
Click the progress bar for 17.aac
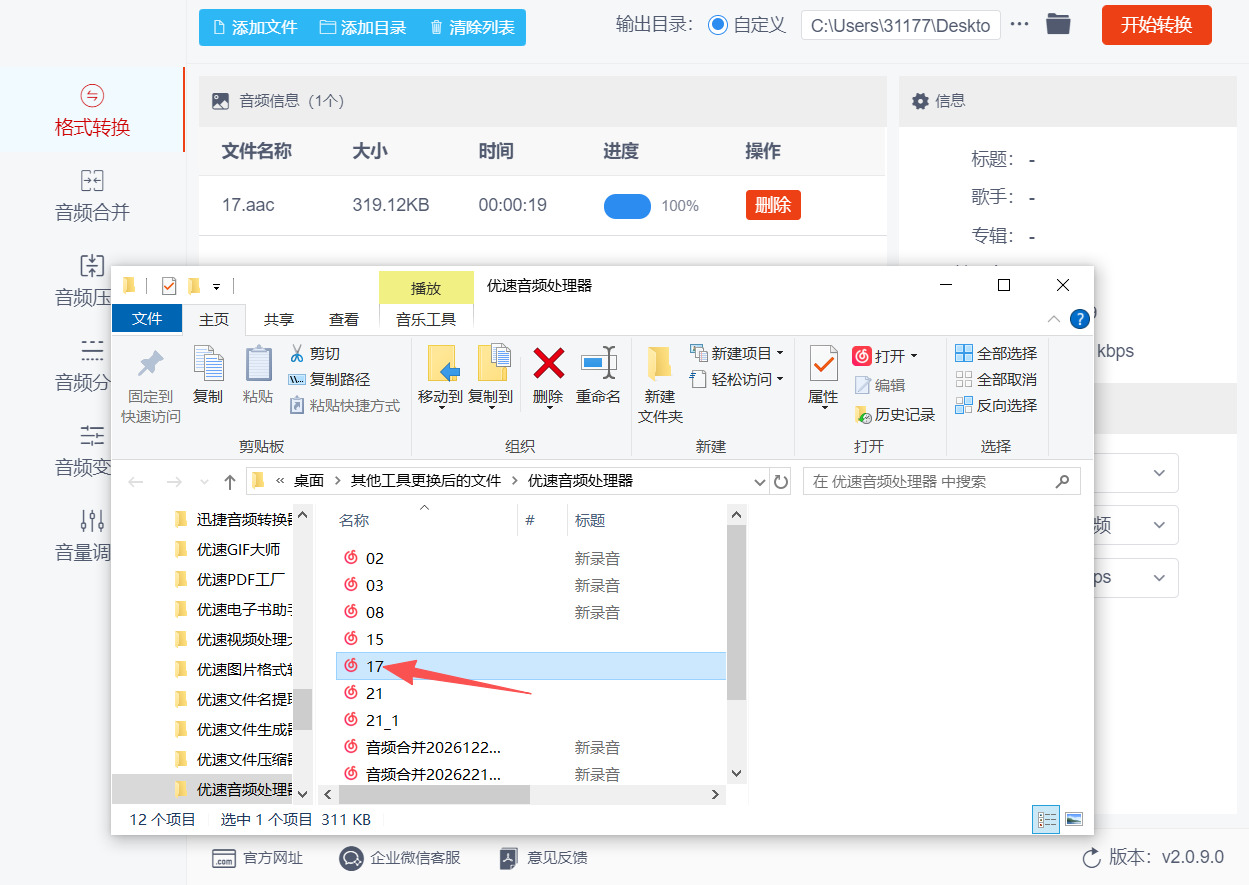[627, 205]
